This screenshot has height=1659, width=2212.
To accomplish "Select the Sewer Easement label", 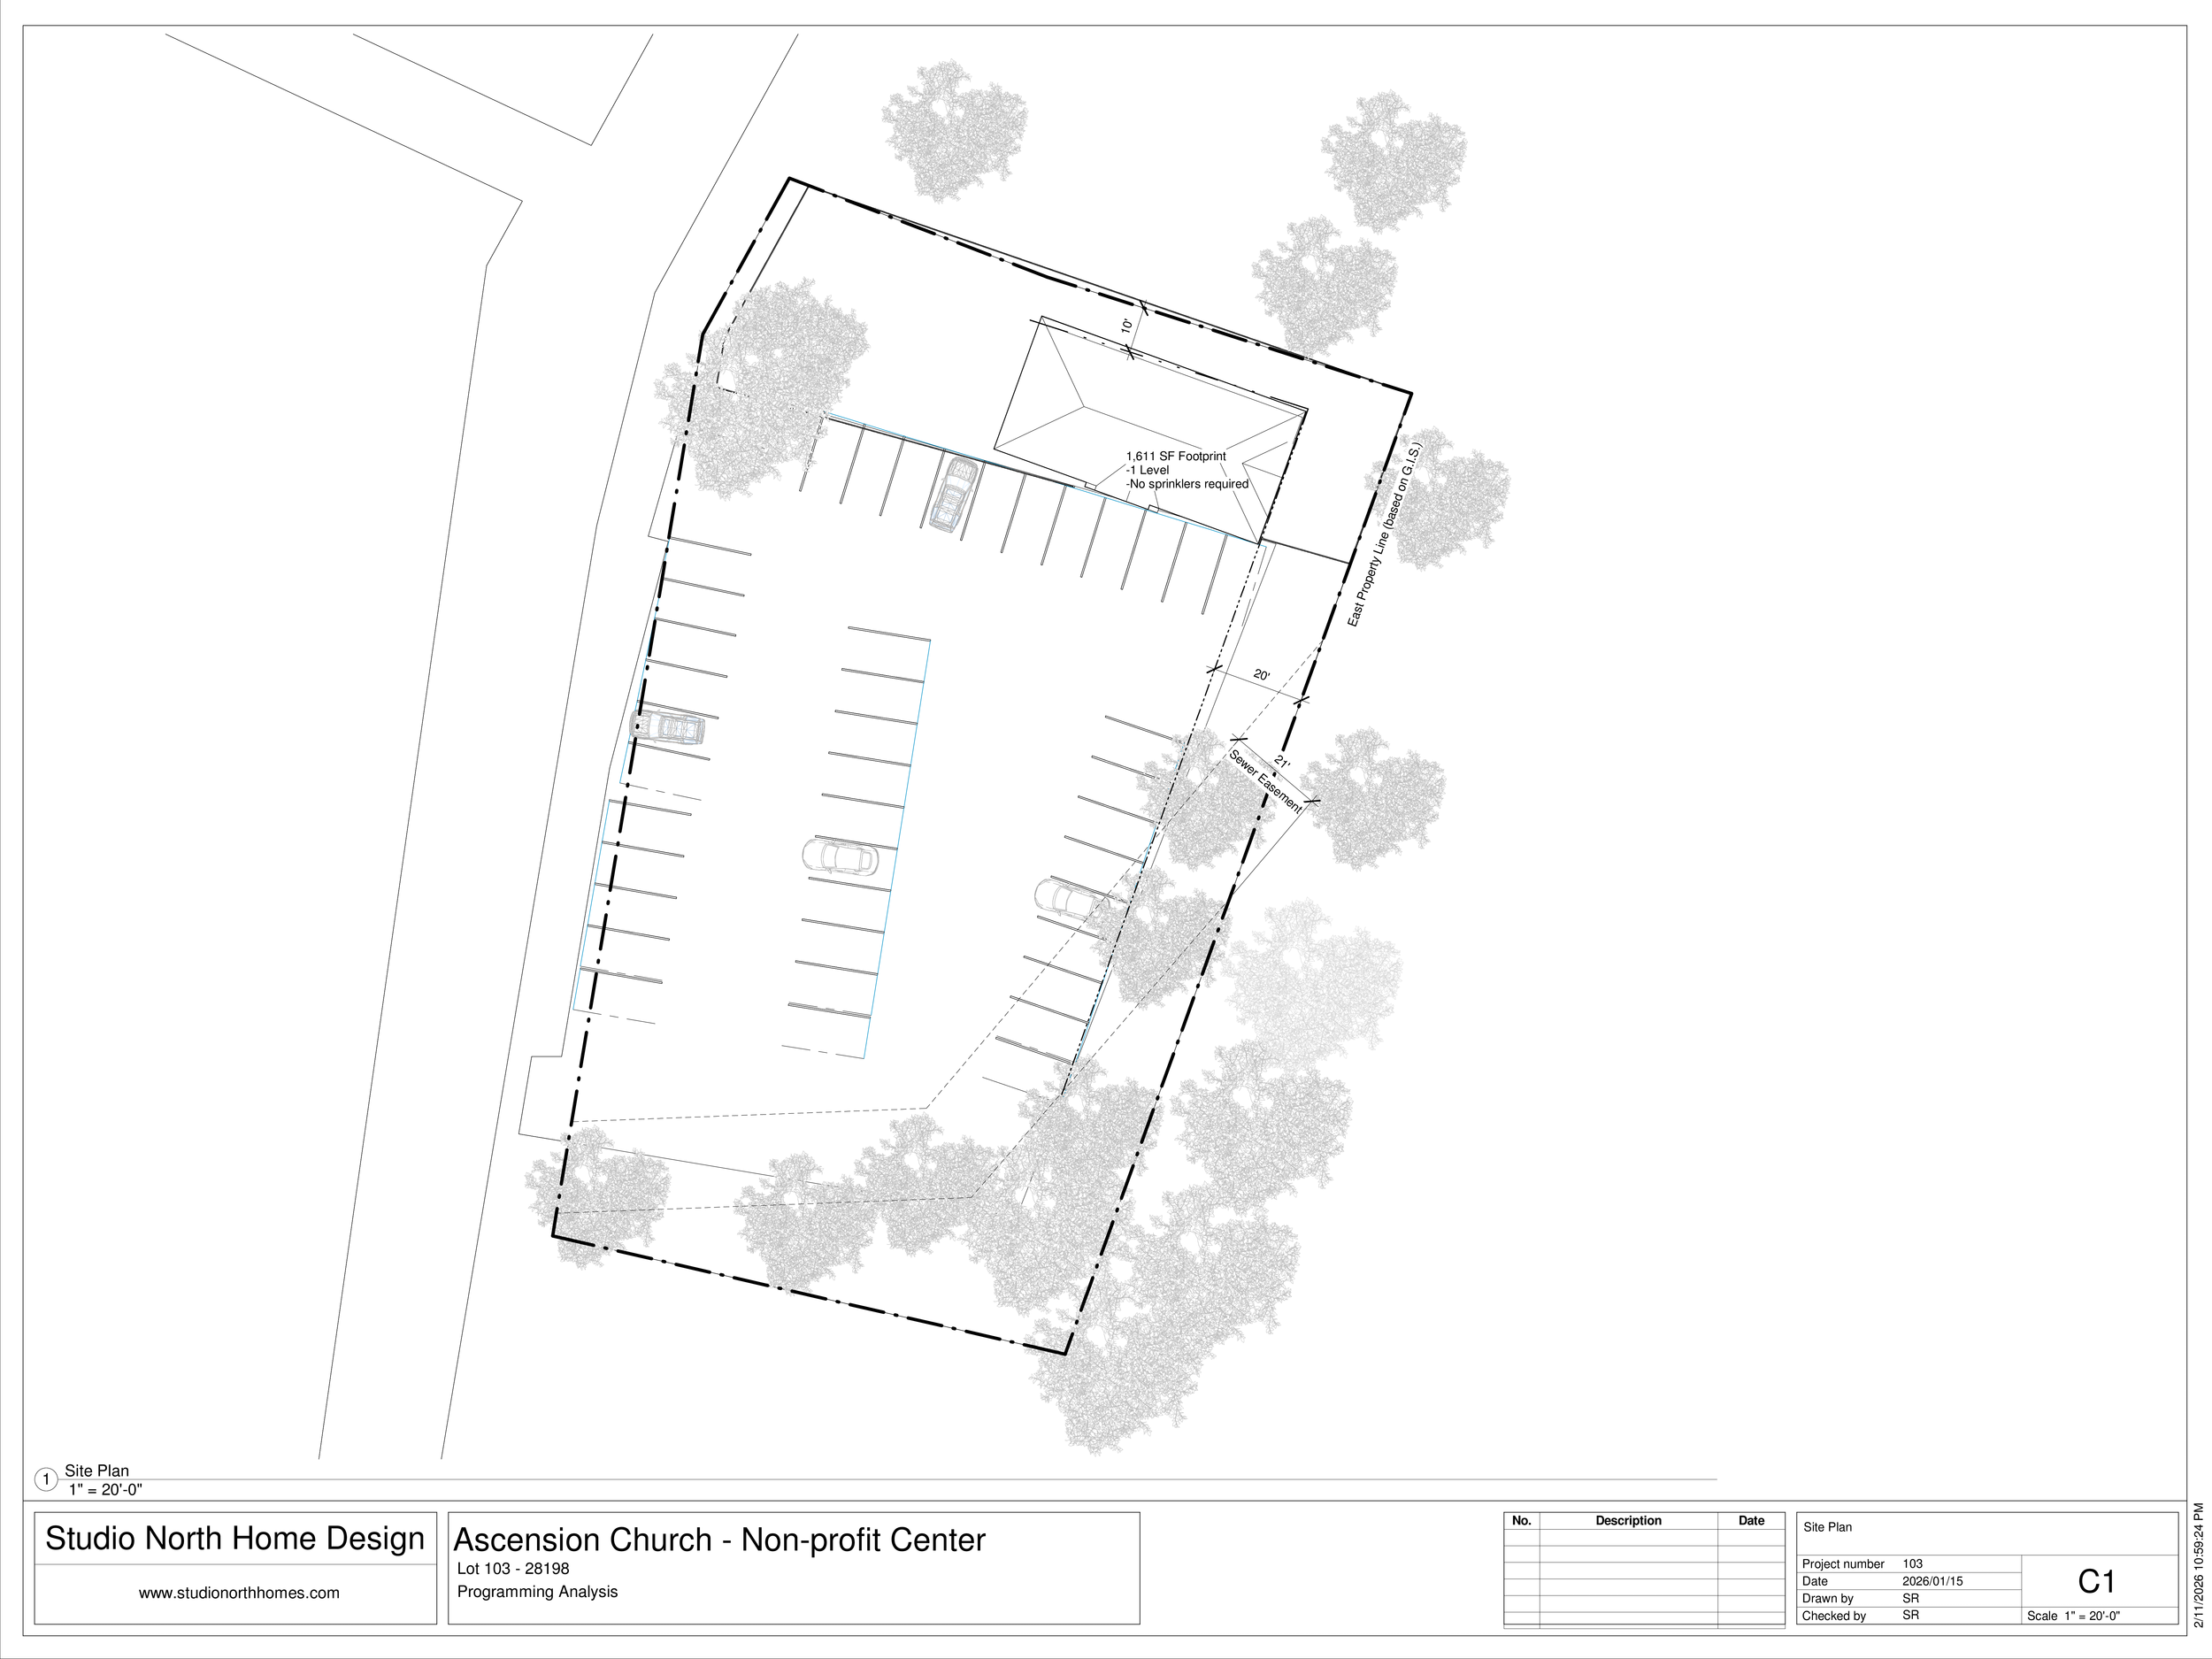I will tap(1264, 781).
